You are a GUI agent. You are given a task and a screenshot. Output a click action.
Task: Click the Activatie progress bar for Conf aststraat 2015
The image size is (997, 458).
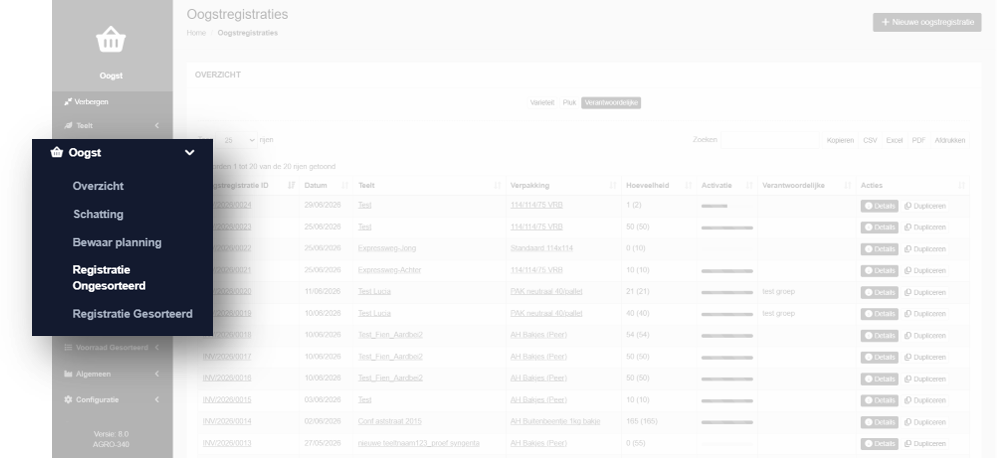(727, 422)
